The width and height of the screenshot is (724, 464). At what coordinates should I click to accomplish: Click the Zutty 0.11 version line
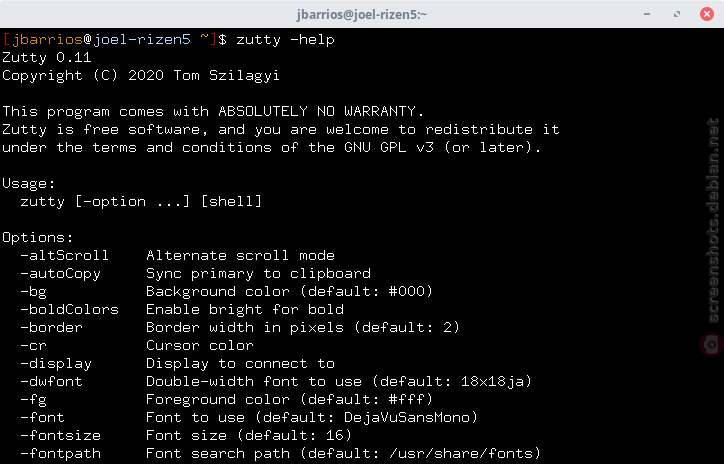tap(47, 58)
